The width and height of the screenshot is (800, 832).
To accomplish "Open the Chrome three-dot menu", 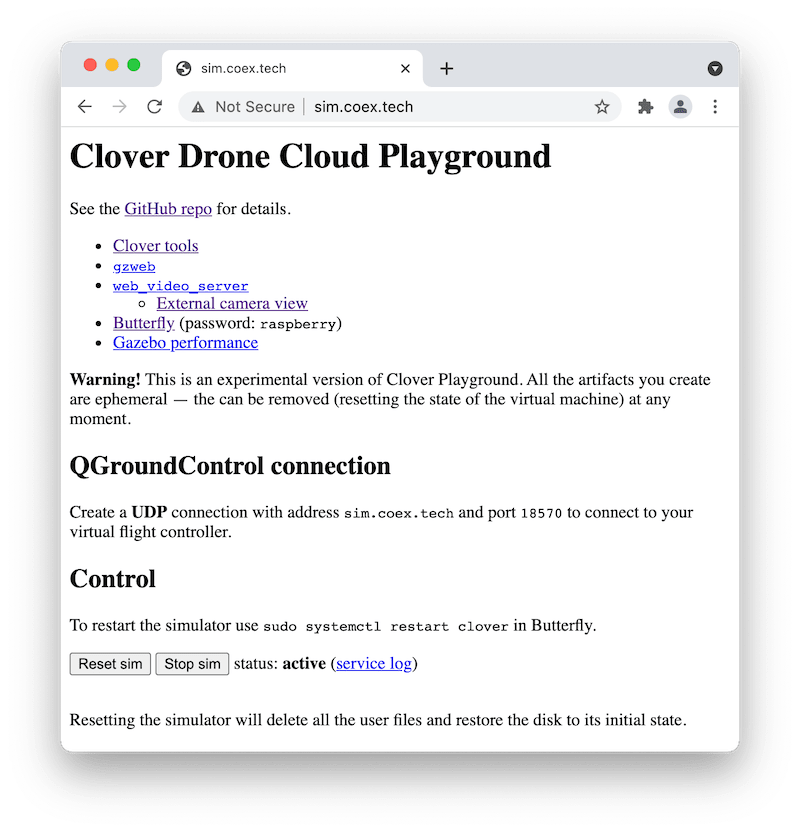I will click(x=715, y=107).
